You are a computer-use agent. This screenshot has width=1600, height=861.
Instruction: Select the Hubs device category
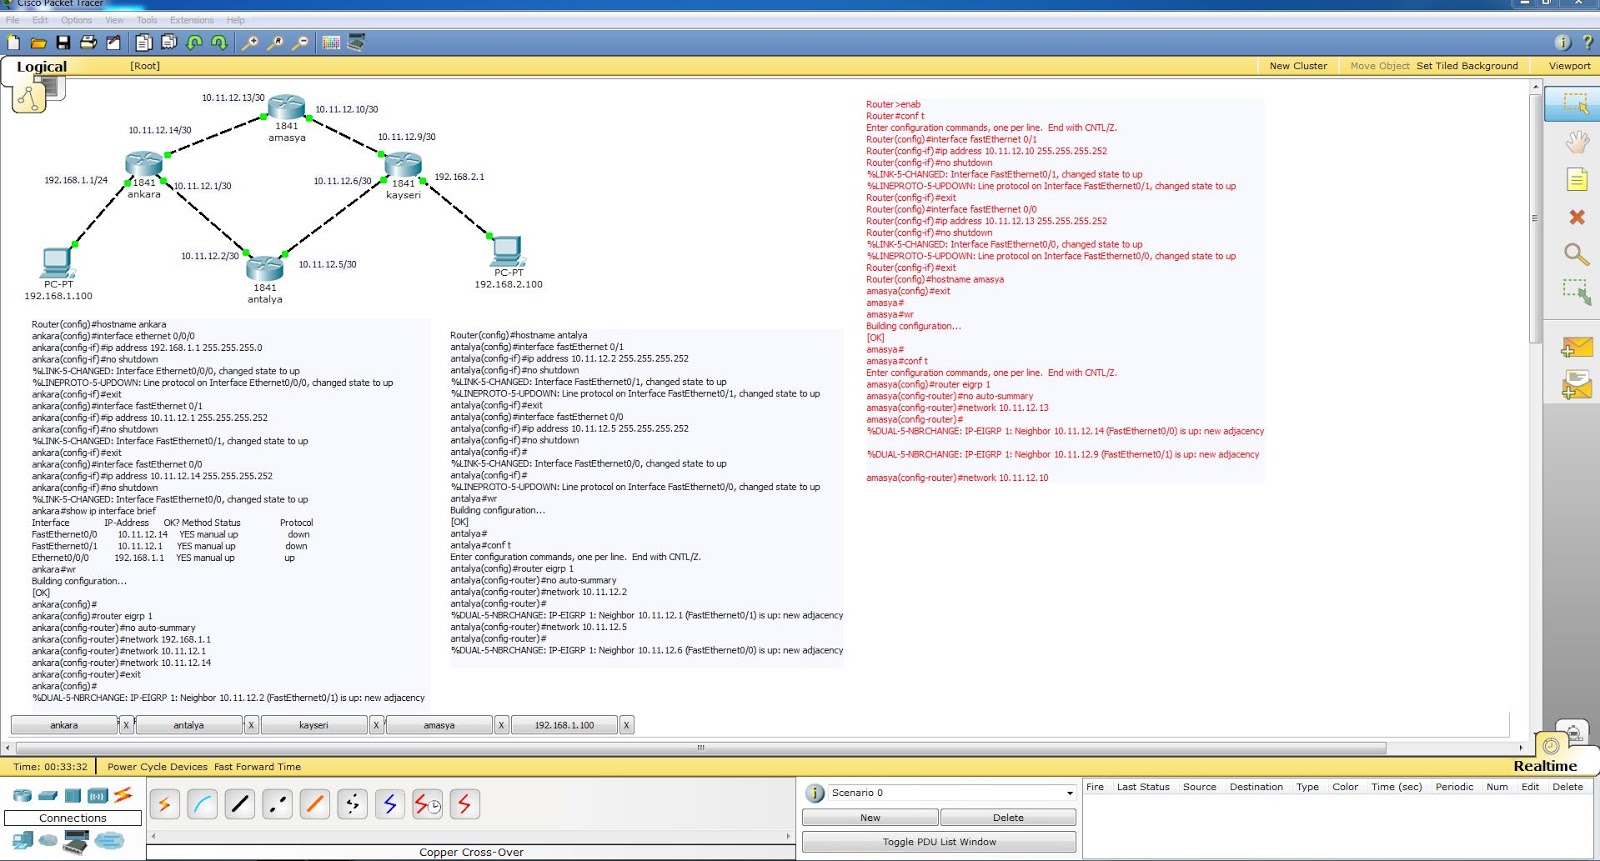pyautogui.click(x=72, y=796)
